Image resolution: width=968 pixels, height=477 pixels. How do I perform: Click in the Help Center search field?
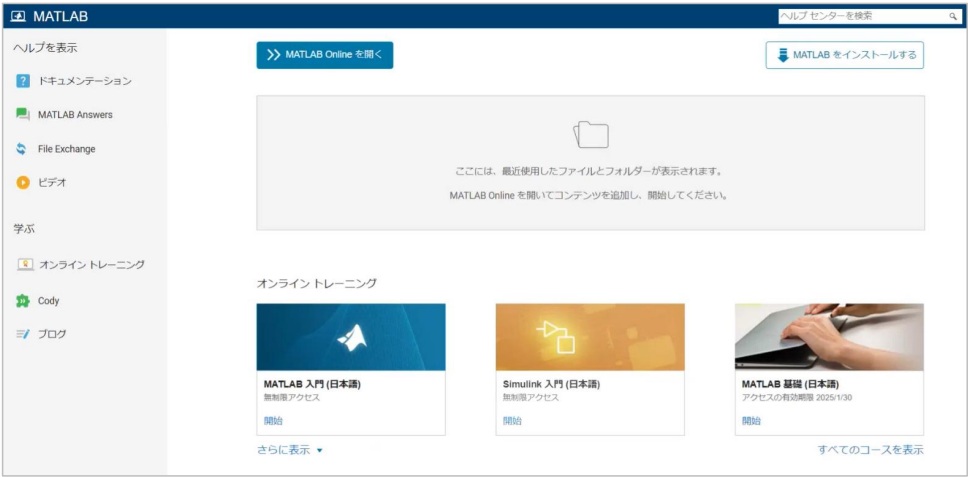click(860, 16)
